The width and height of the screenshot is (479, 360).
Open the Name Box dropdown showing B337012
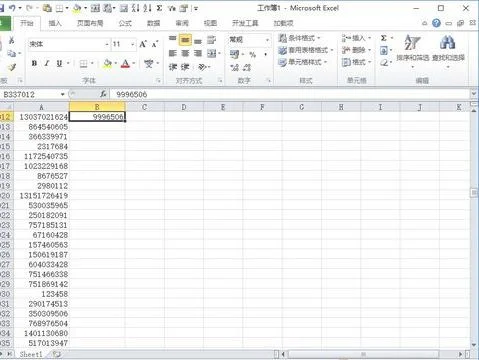(x=62, y=94)
